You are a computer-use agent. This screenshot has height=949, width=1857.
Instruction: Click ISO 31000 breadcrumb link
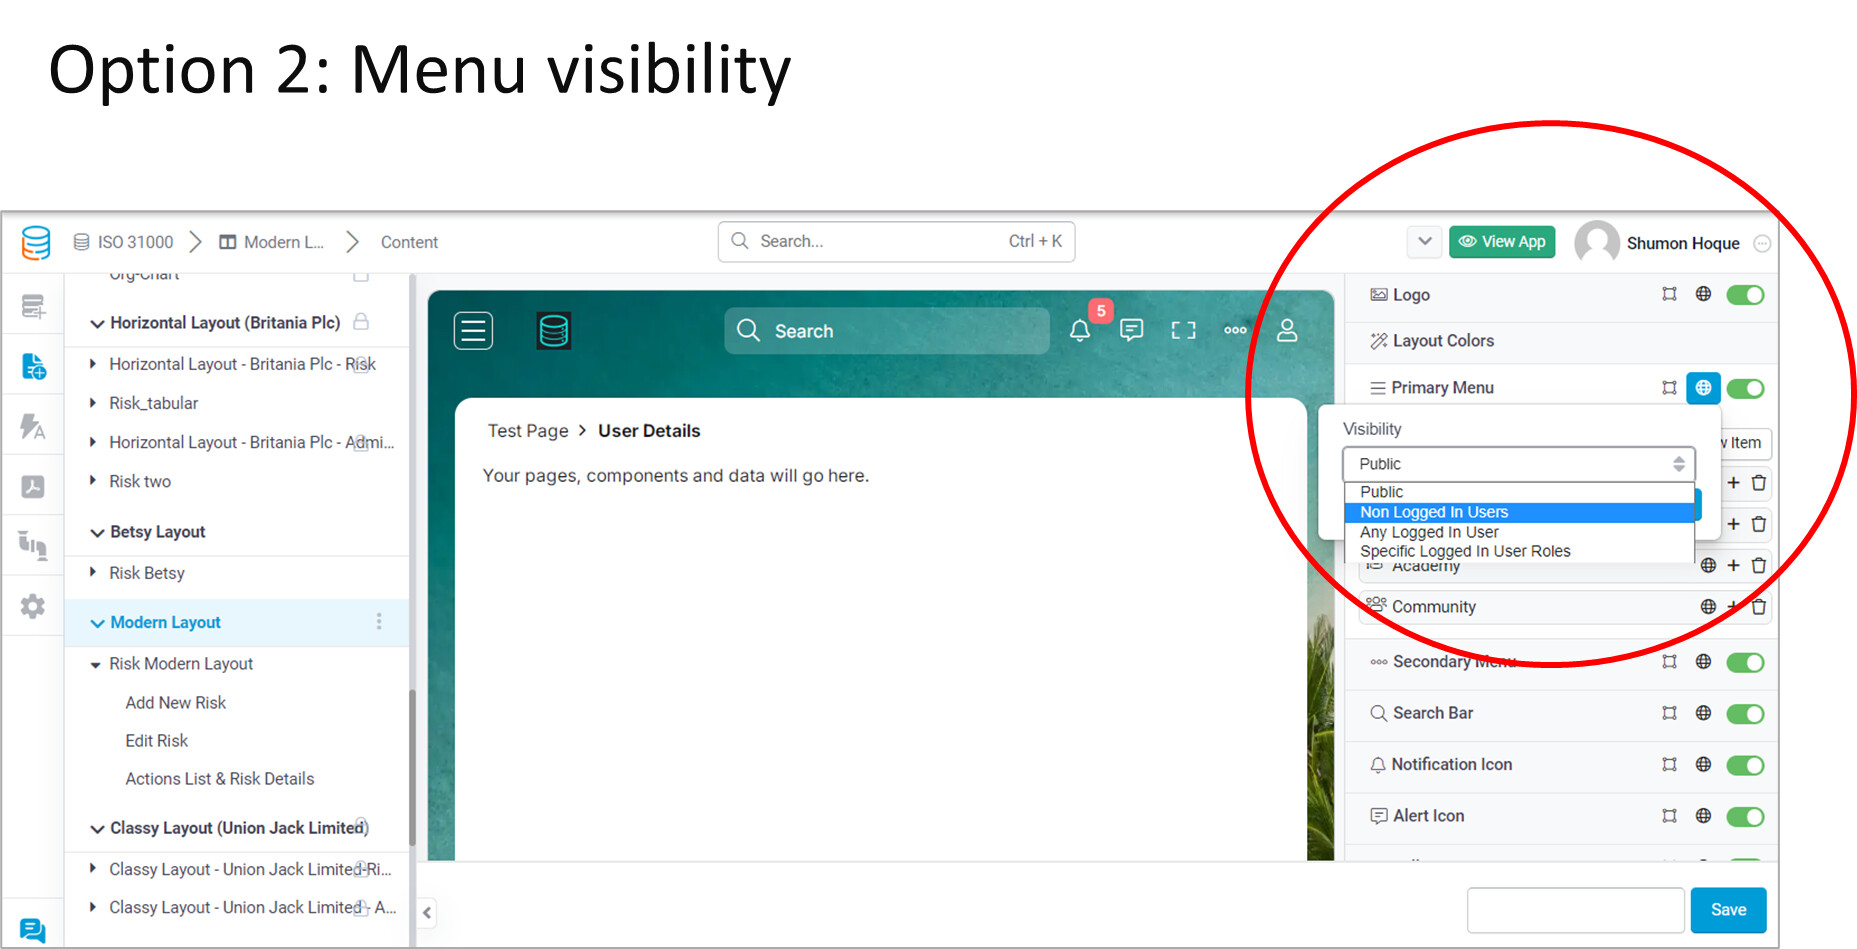(124, 242)
